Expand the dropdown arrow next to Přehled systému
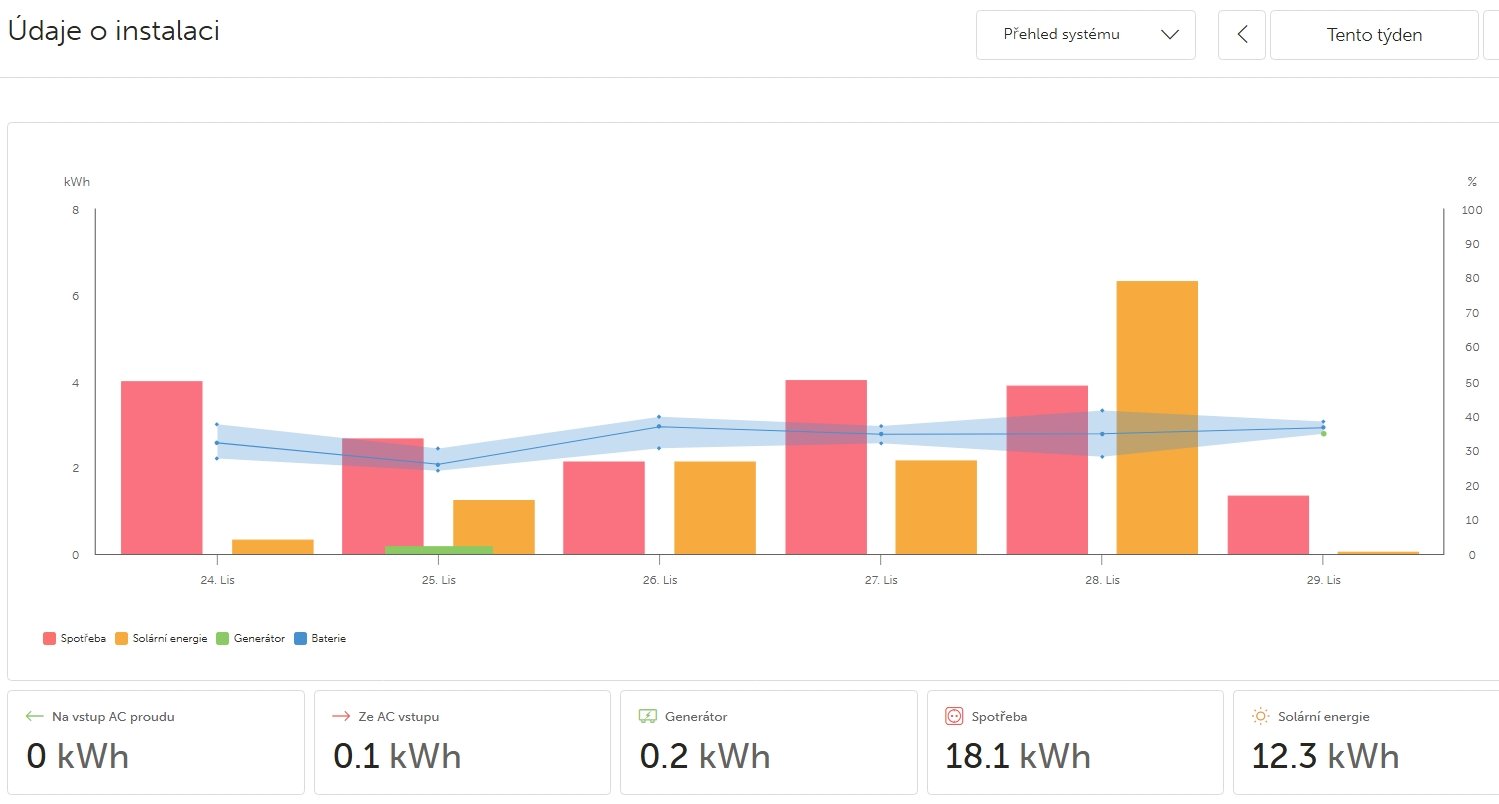 coord(1170,35)
